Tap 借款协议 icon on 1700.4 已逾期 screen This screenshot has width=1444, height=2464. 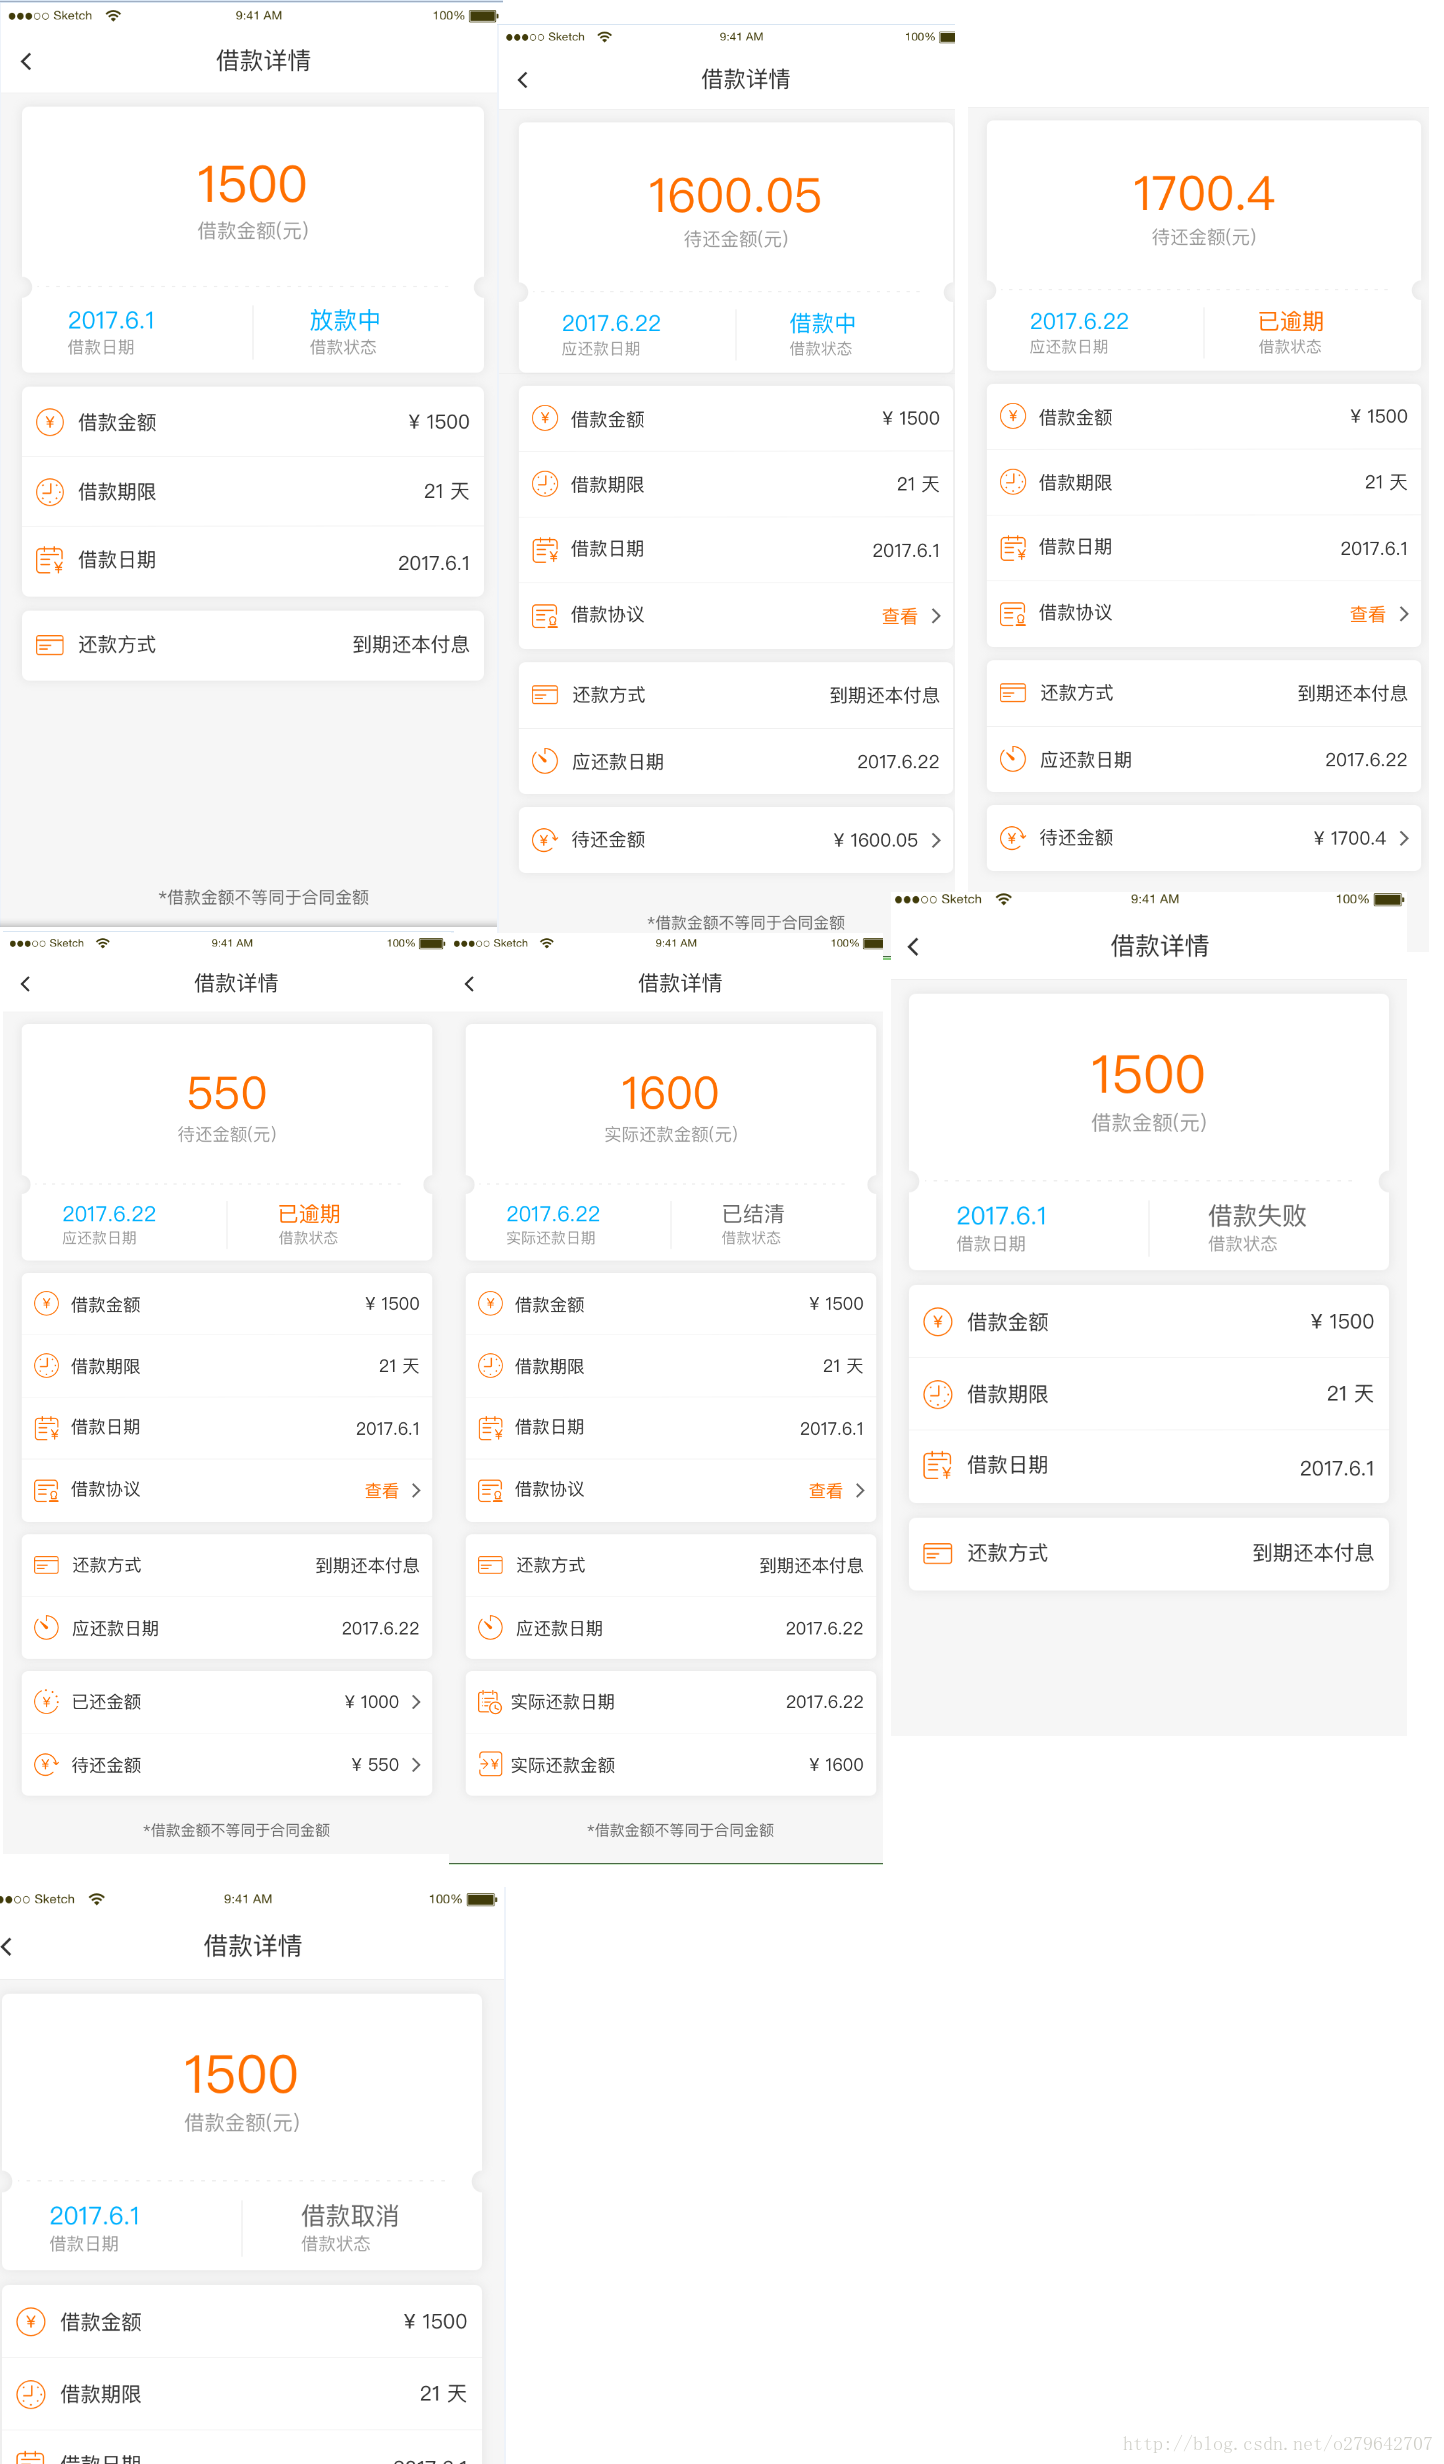click(1013, 613)
